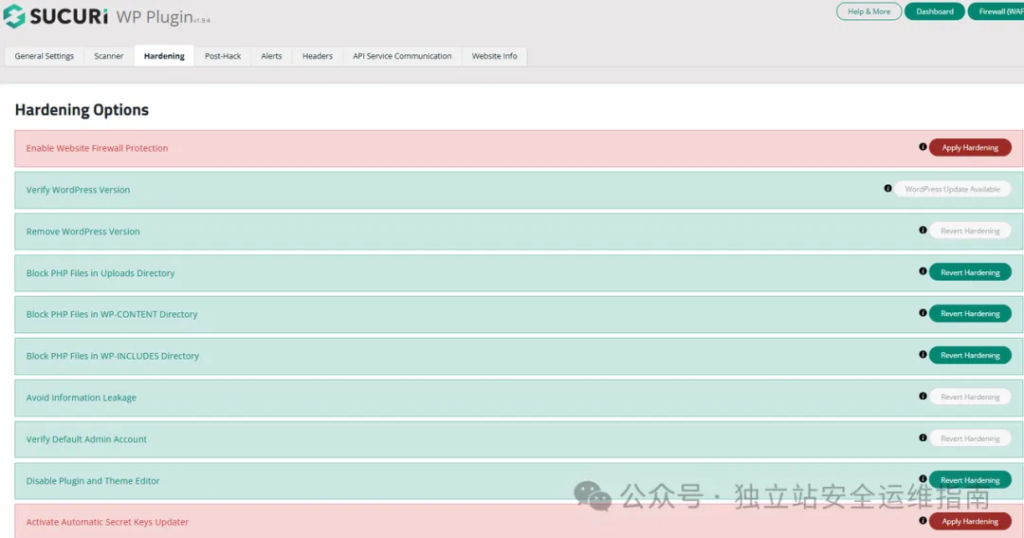Viewport: 1024px width, 538px height.
Task: Click 'Disable Plugin and Theme Editor' text
Action: click(x=93, y=481)
